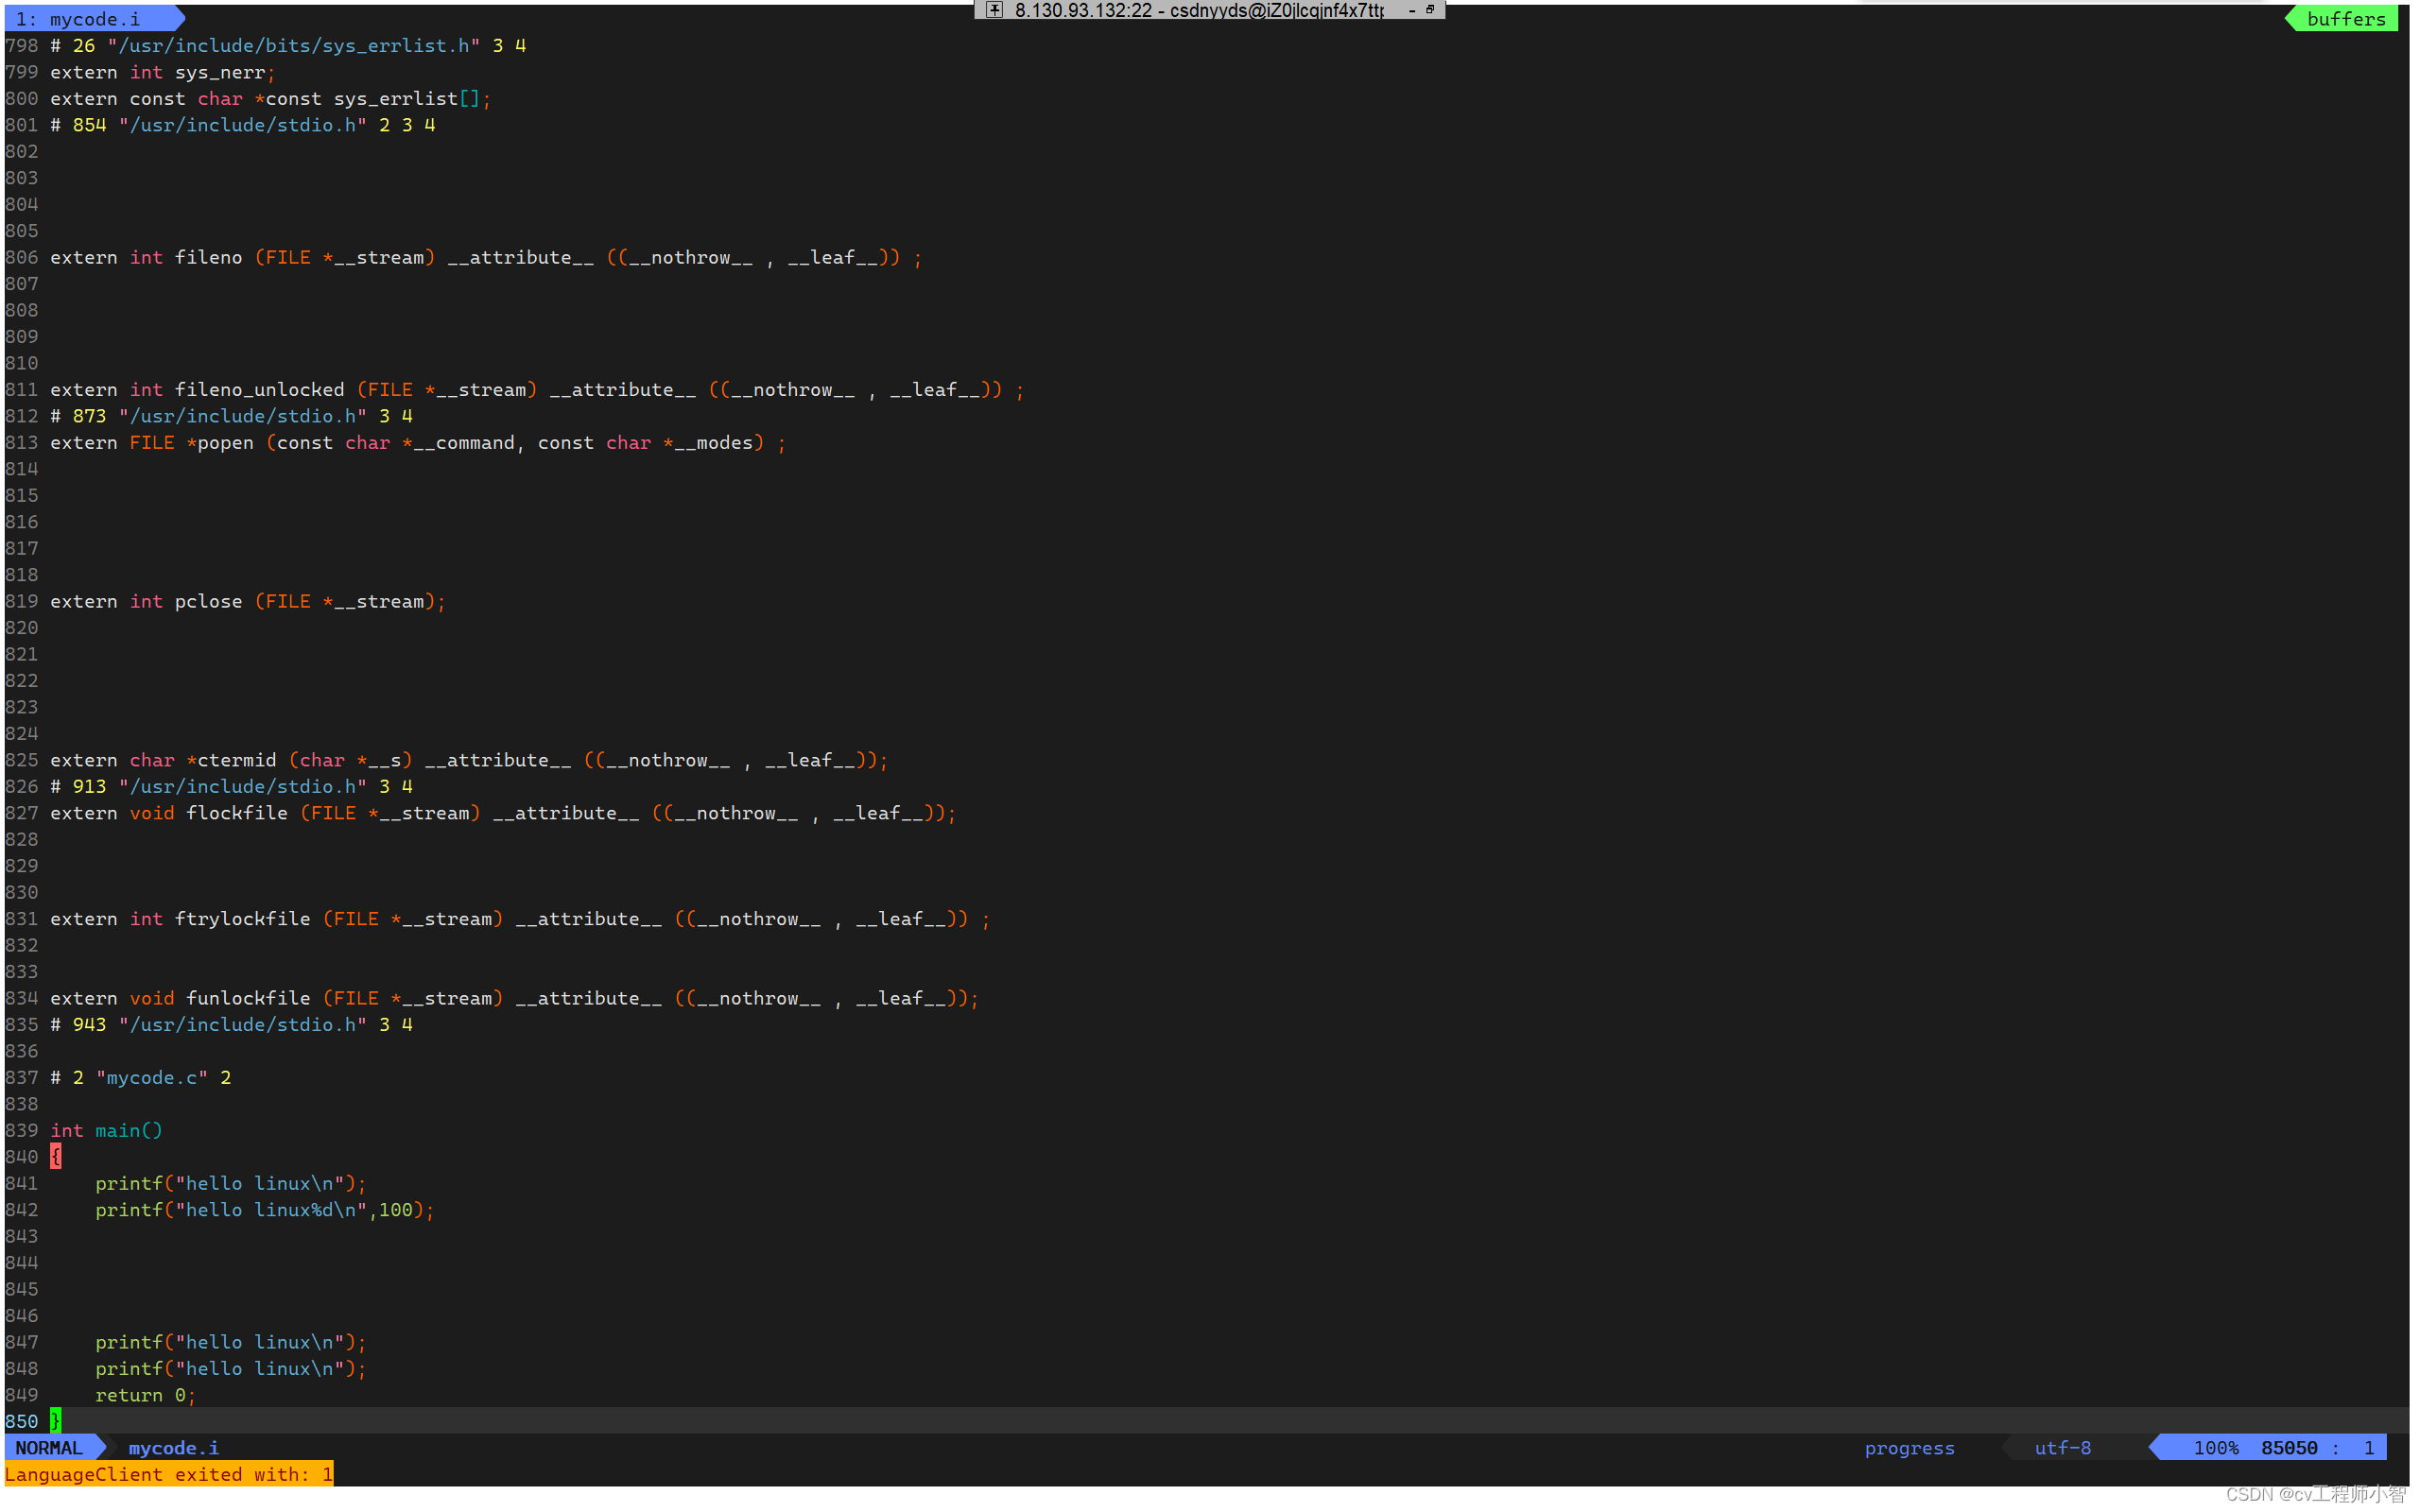Click the extern int fileno declaration
Viewport: 2420px width, 1512px height.
coord(486,257)
